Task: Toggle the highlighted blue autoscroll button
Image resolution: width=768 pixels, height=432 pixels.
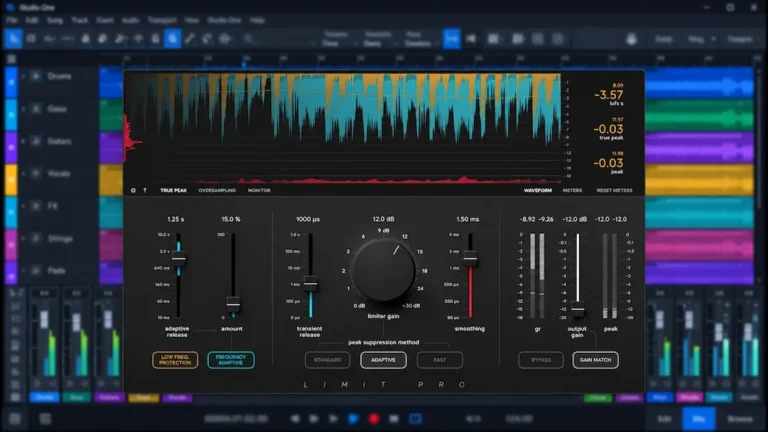Action: coord(452,38)
